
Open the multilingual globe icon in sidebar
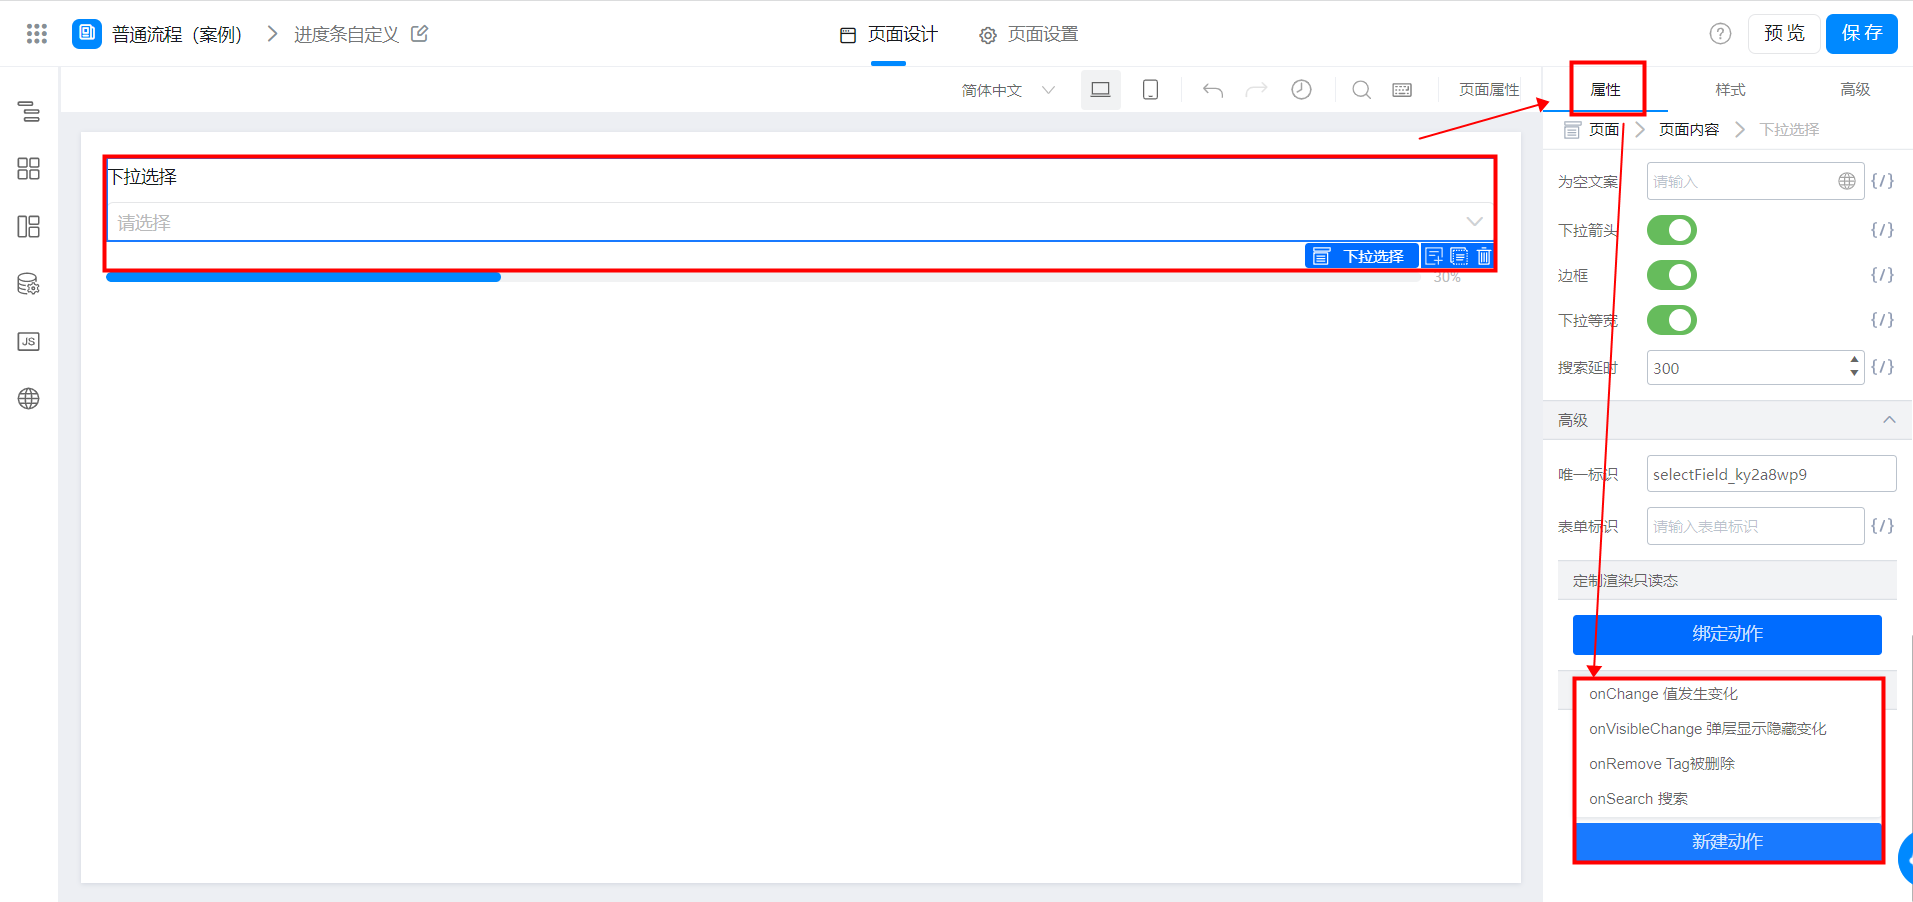click(x=29, y=399)
